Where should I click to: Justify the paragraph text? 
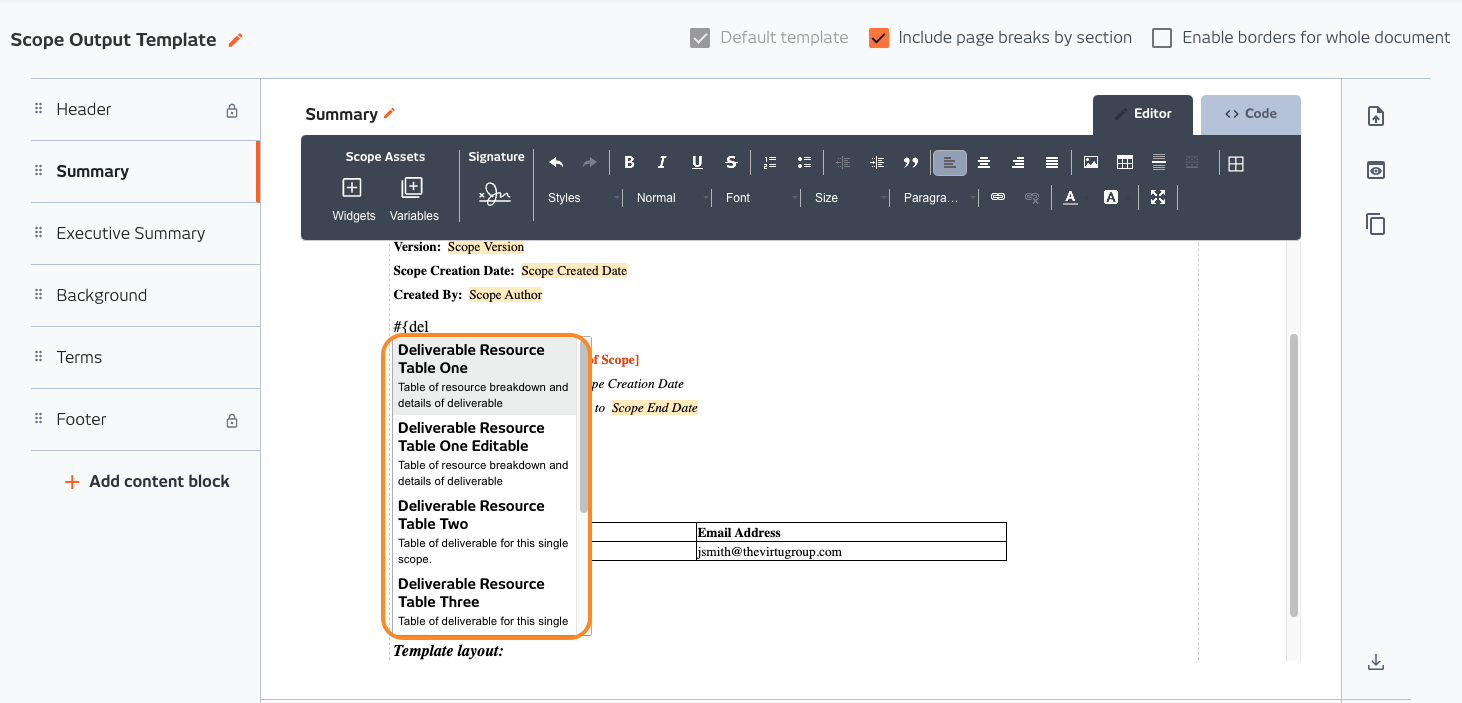[x=1052, y=163]
